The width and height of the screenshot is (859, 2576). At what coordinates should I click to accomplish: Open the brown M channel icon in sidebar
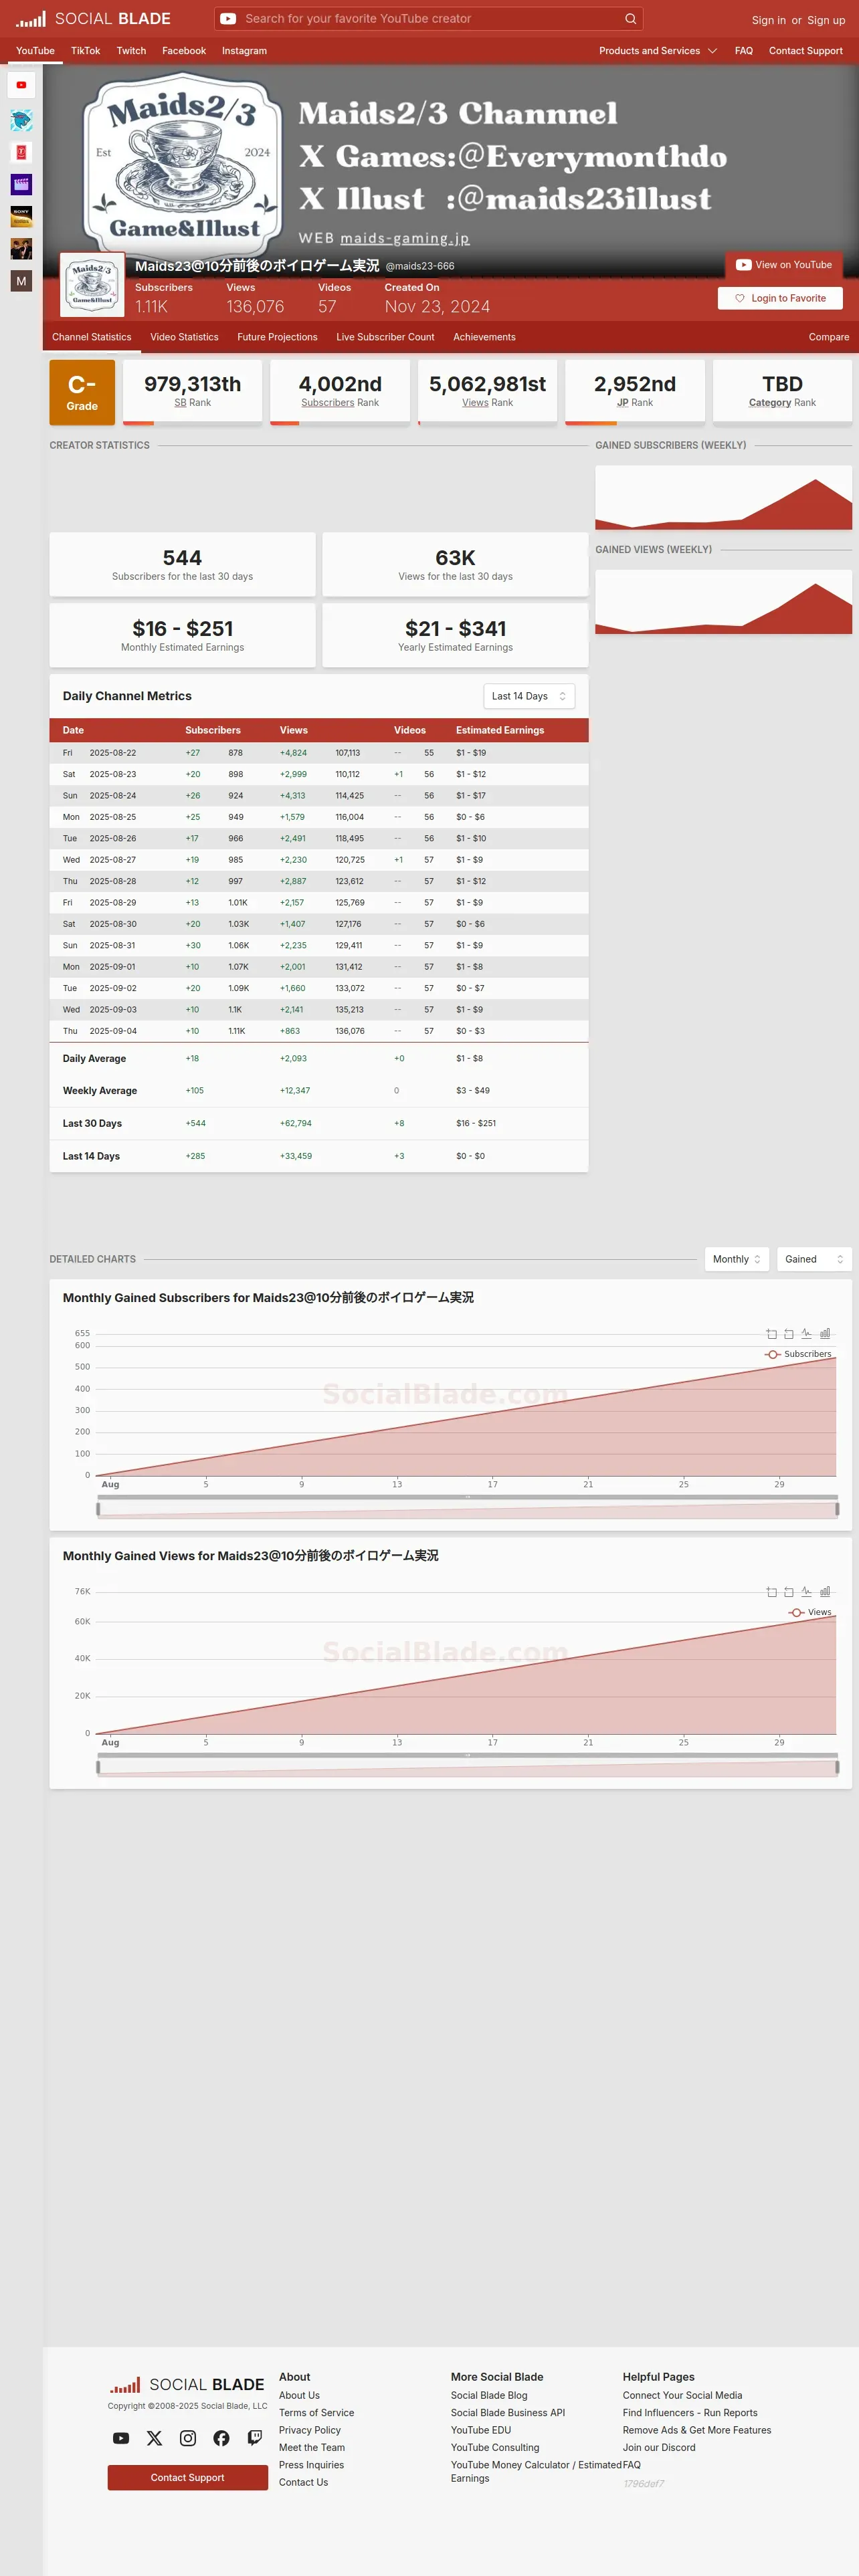click(21, 281)
